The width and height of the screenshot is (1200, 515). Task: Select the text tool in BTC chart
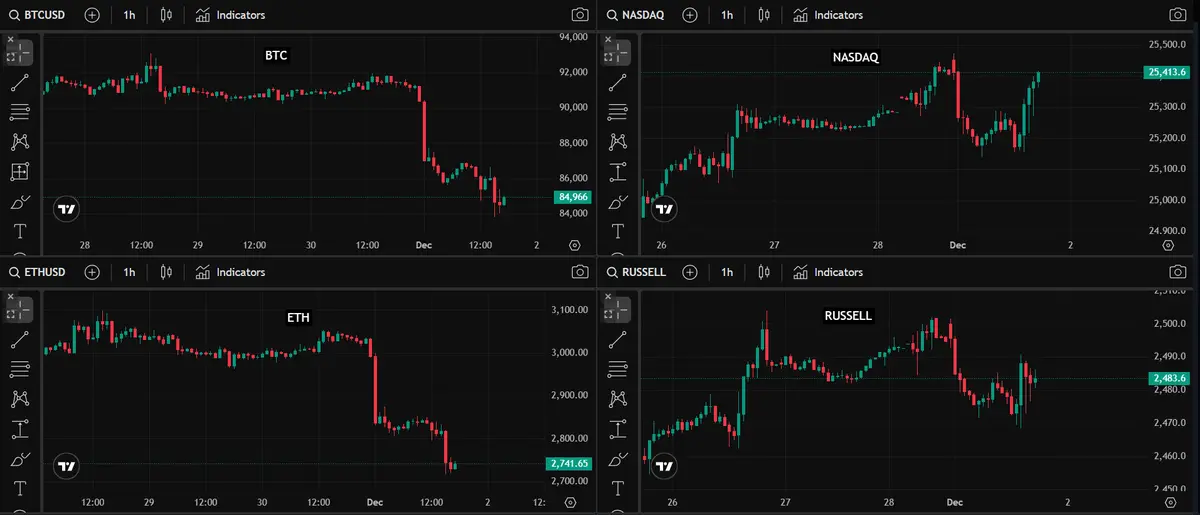coord(20,232)
